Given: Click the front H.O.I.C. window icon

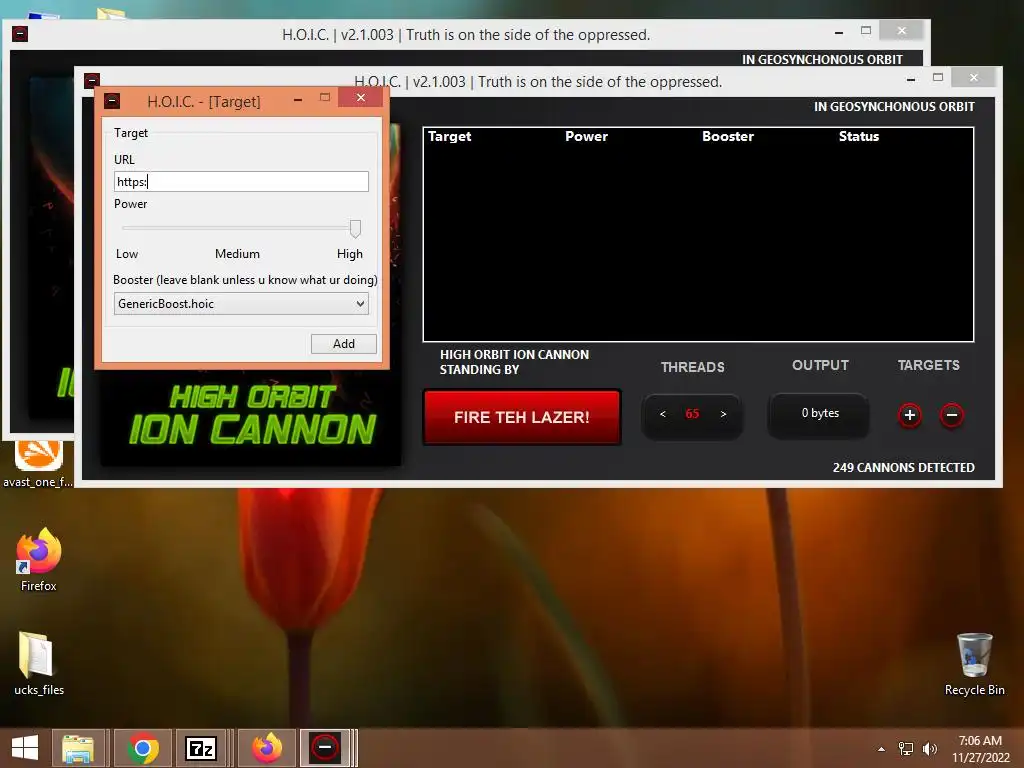Looking at the screenshot, I should click(92, 81).
